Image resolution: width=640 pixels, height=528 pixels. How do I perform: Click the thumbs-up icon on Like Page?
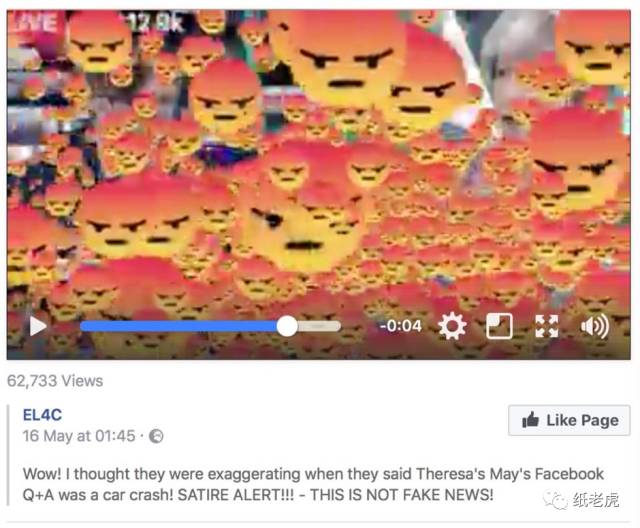(x=530, y=419)
